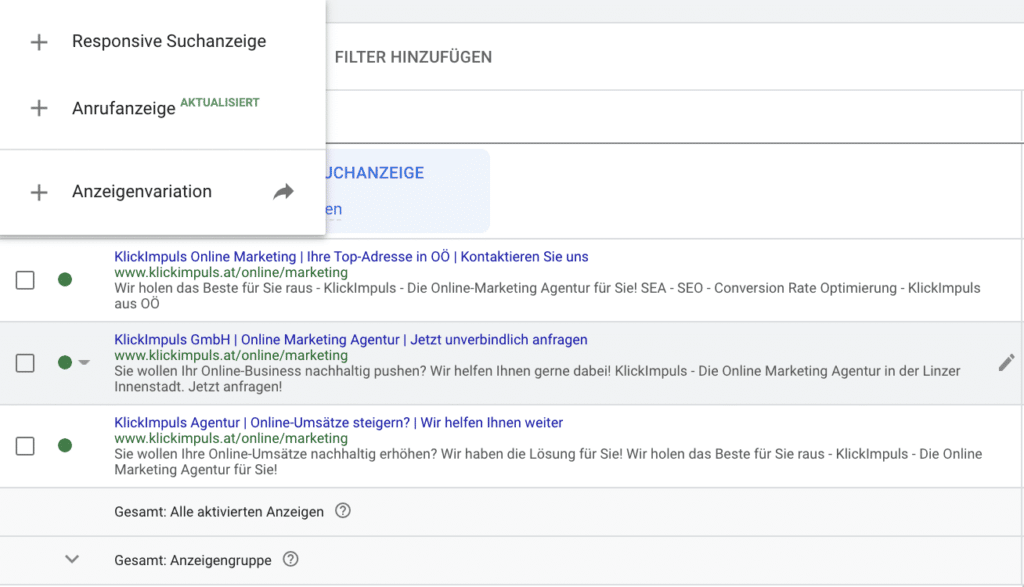This screenshot has width=1024, height=587.
Task: Click plus icon beside Responsive Suchanzeige
Action: (39, 42)
